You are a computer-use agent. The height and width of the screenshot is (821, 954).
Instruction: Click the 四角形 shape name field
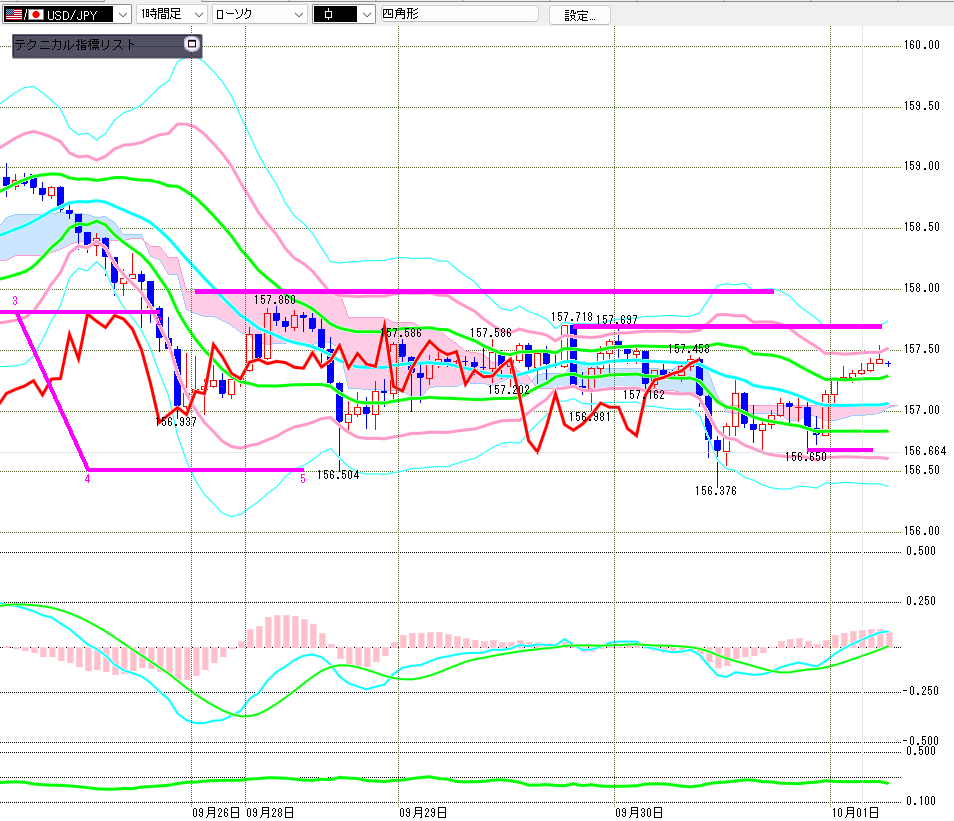[x=459, y=14]
